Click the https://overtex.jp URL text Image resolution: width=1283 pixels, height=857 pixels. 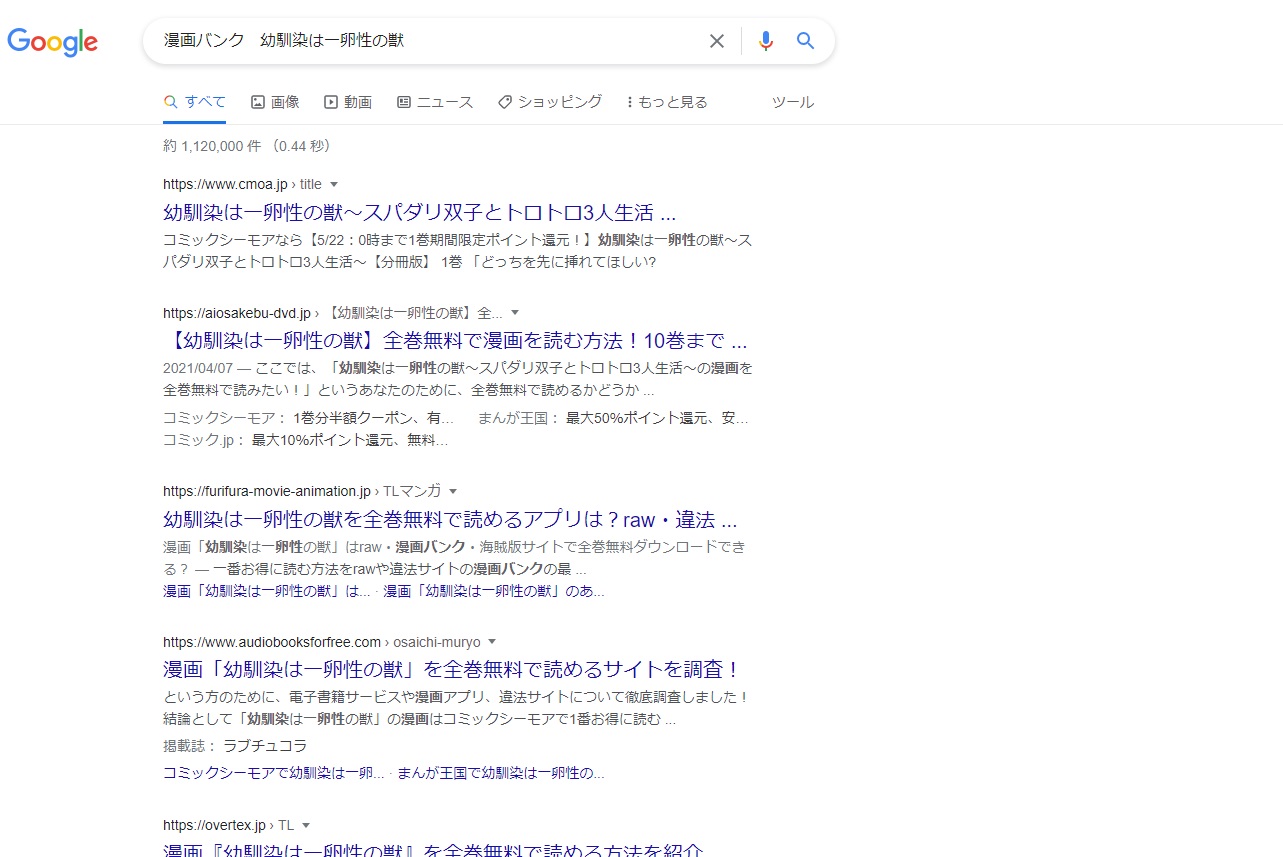click(214, 825)
